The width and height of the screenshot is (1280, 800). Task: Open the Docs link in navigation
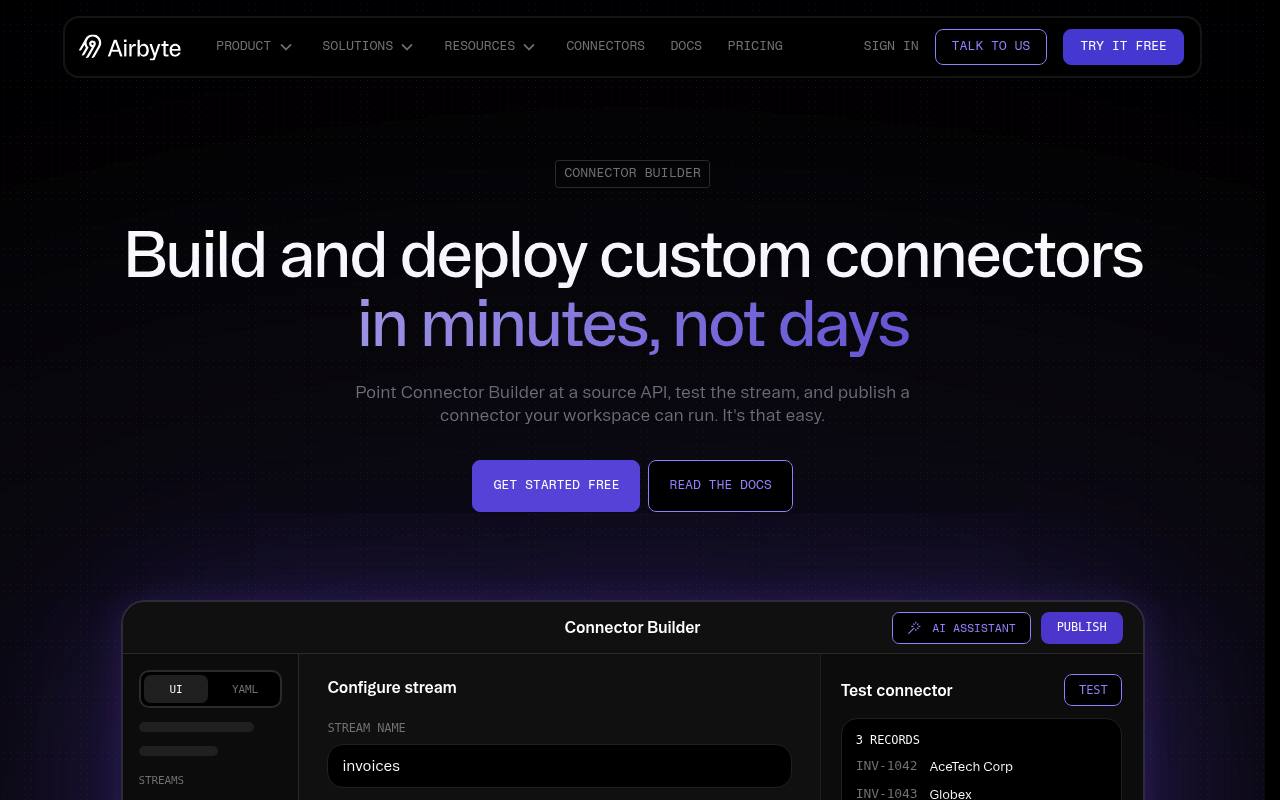(x=686, y=46)
